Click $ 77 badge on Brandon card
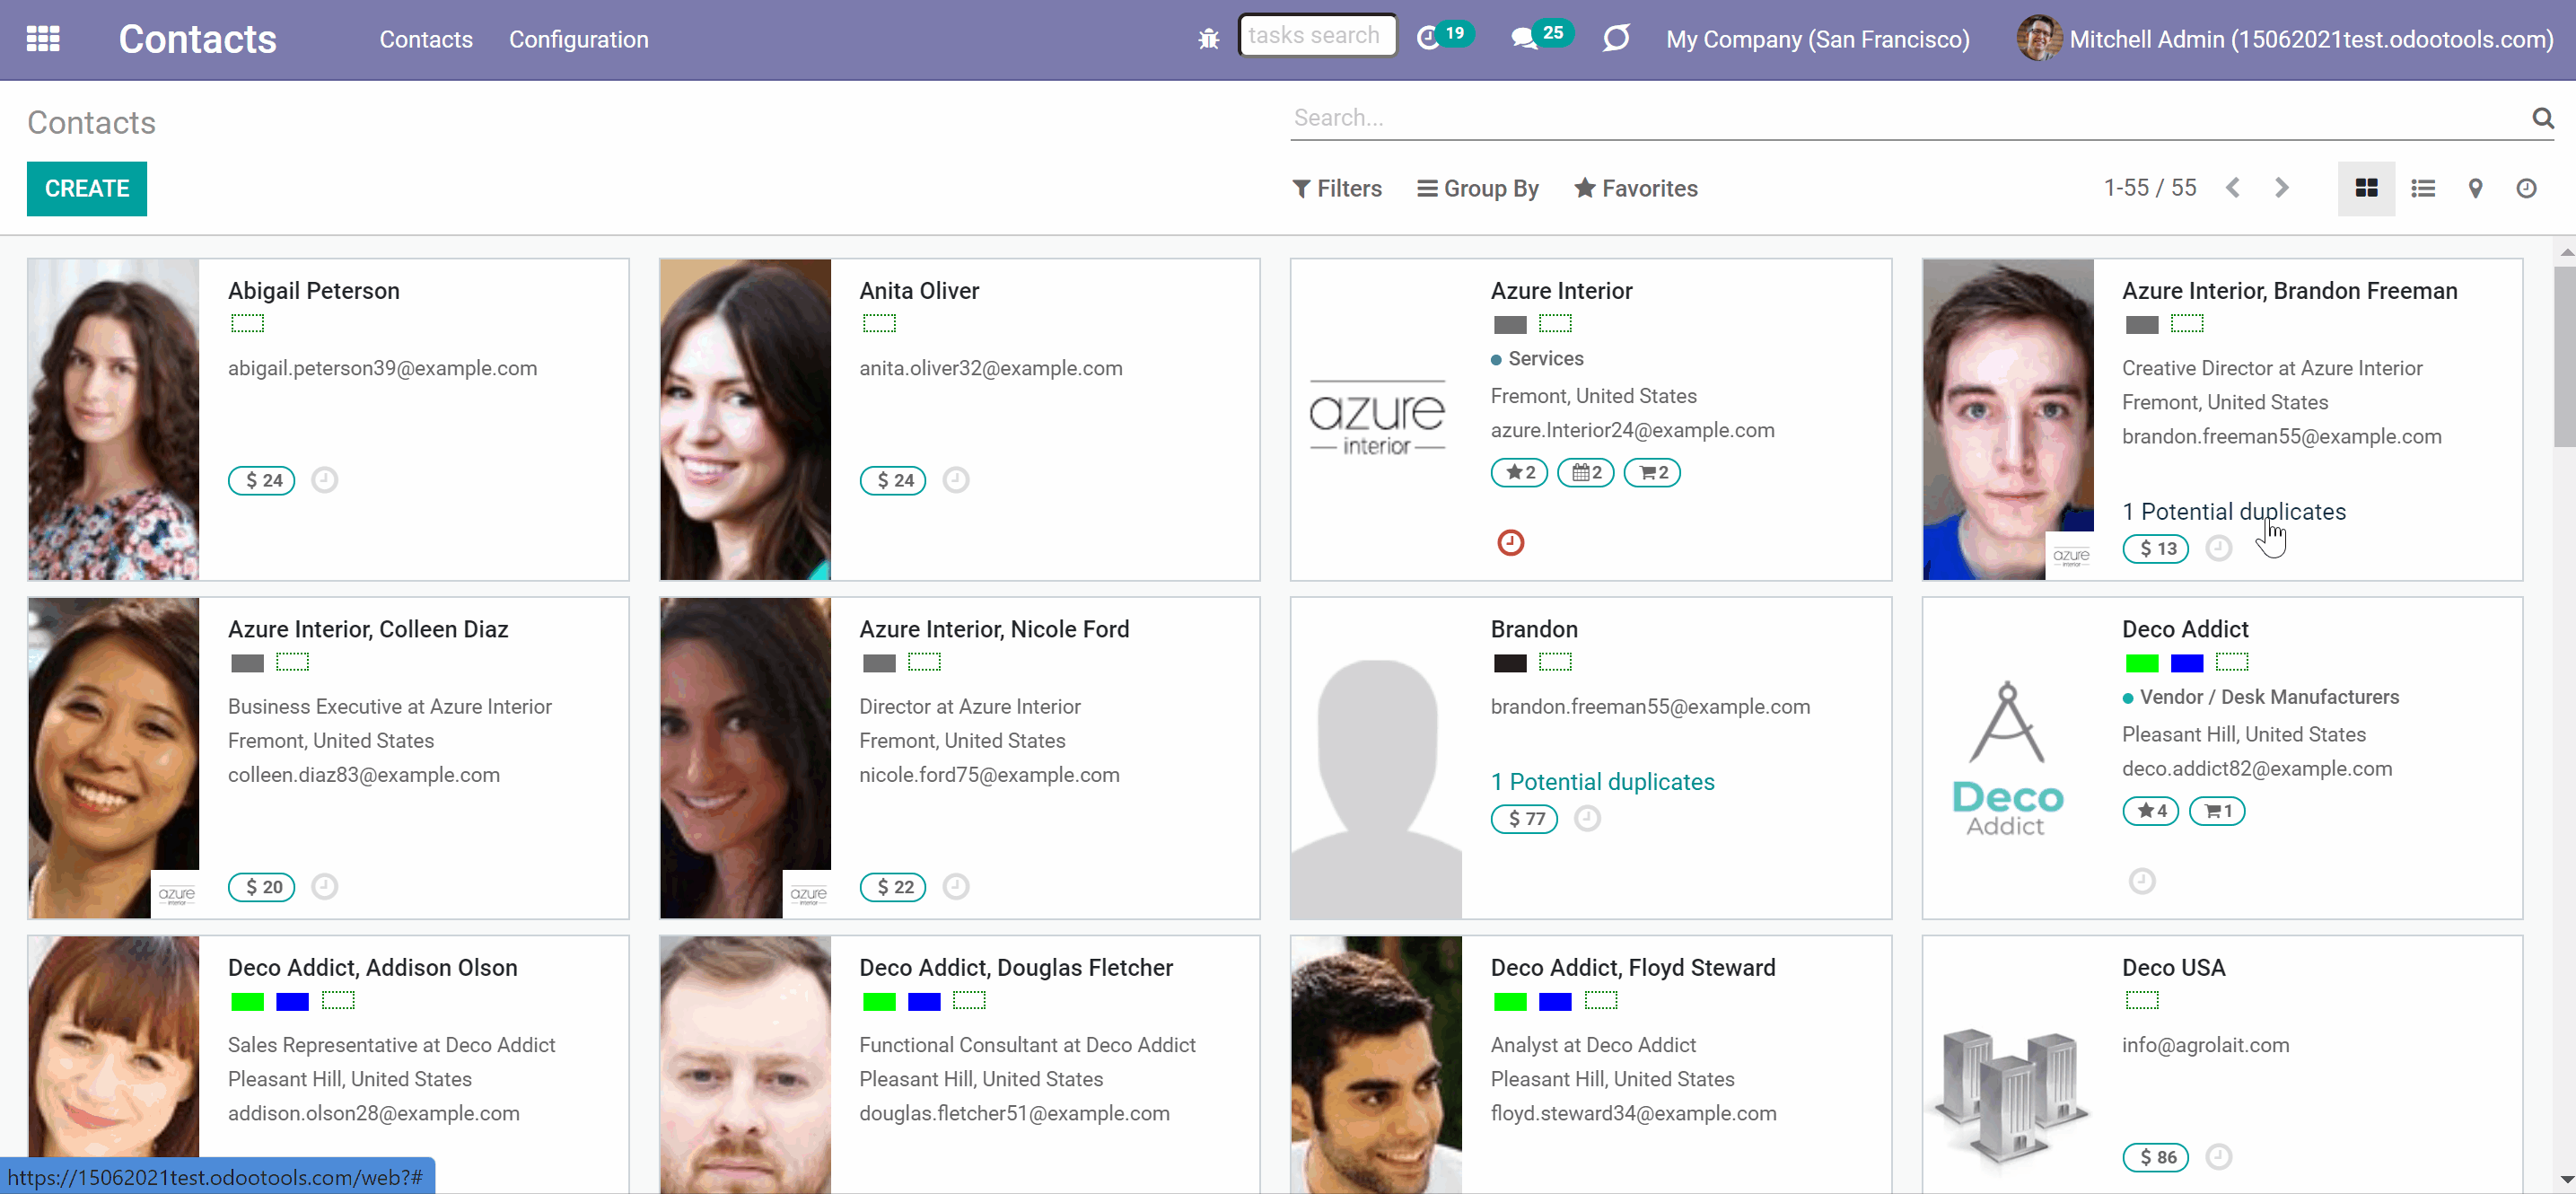Viewport: 2576px width, 1194px height. [x=1525, y=818]
